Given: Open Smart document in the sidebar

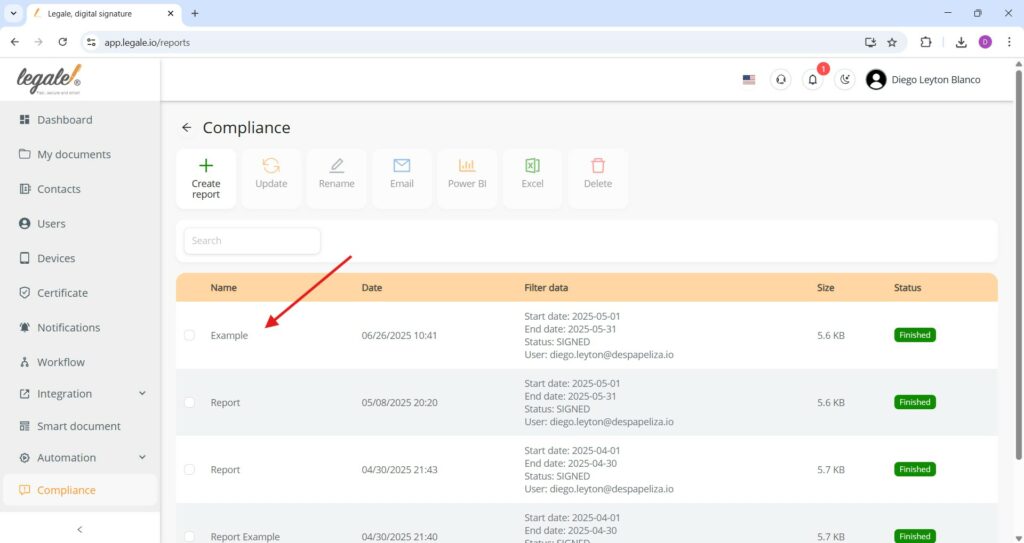Looking at the screenshot, I should tap(69, 426).
